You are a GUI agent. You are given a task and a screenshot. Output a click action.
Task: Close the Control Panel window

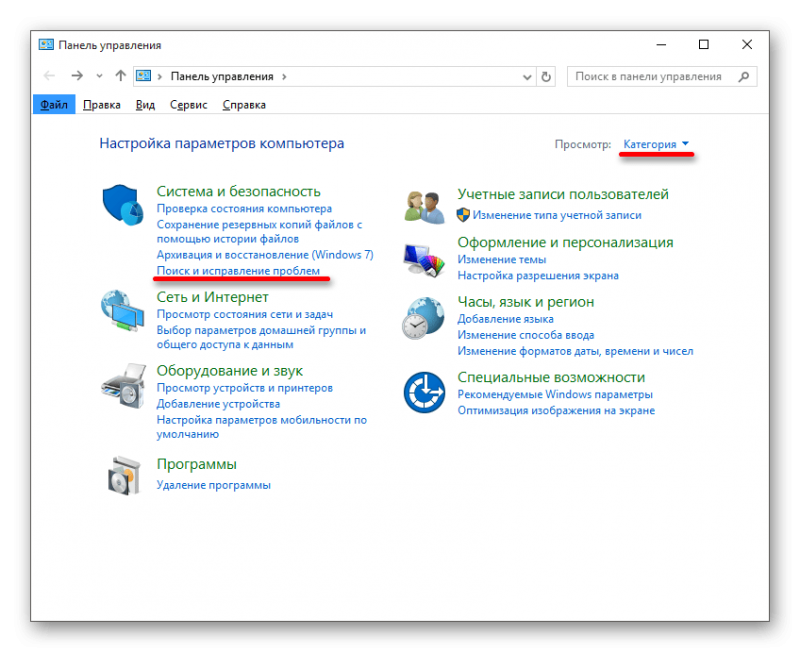[747, 45]
